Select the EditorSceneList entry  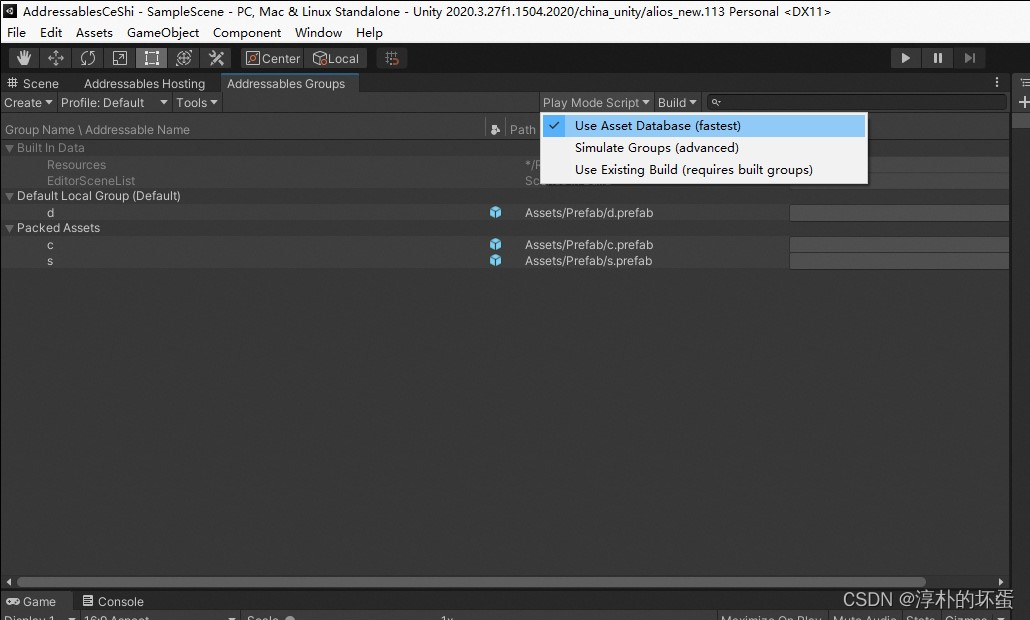coord(91,181)
